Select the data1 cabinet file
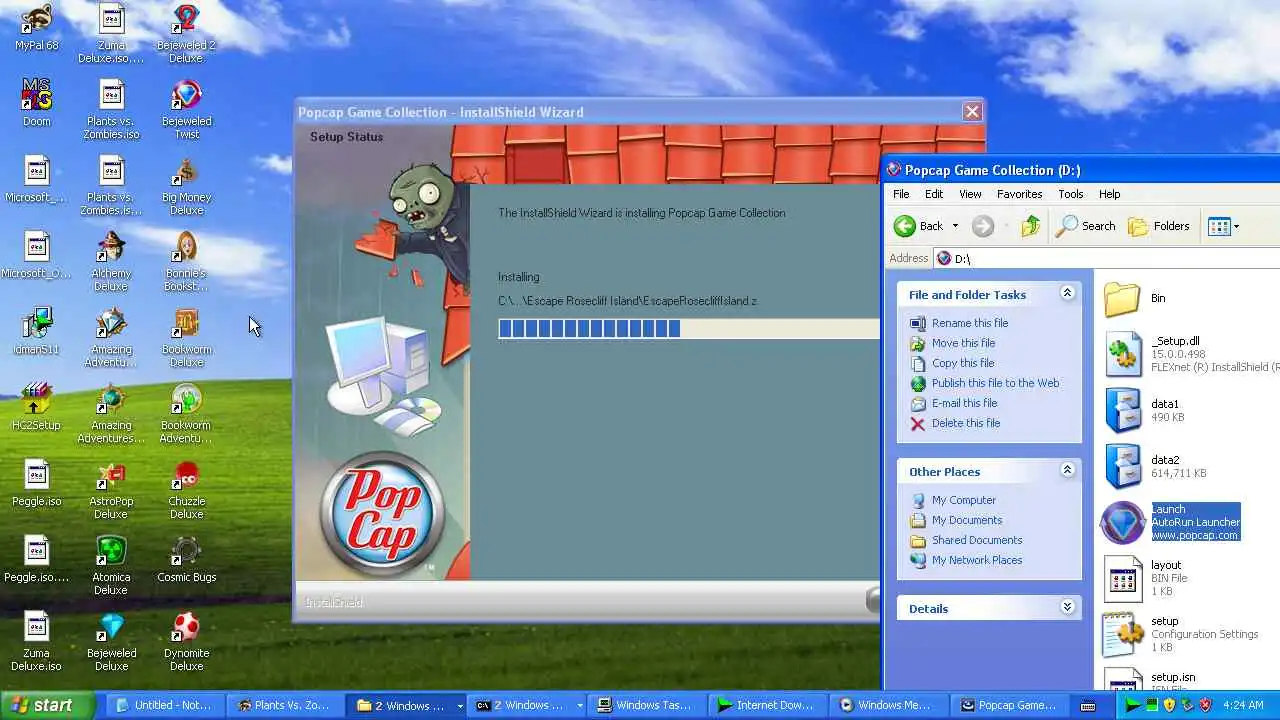1280x720 pixels. coord(1143,410)
